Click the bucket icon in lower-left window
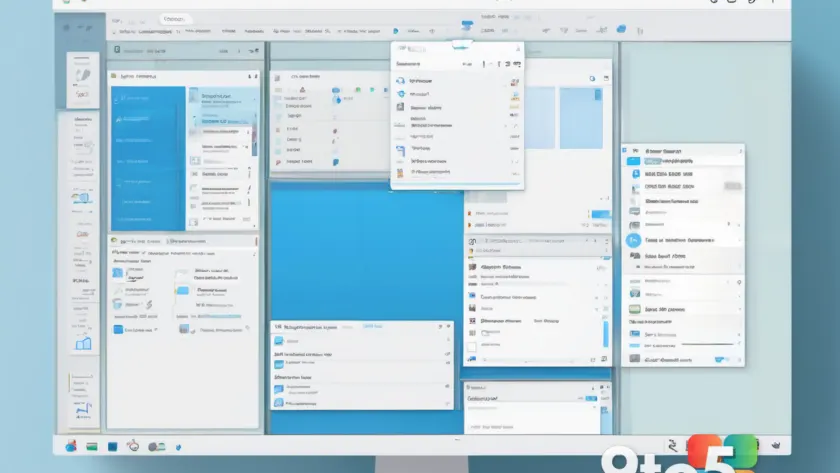Screen dimensions: 840x473 (117, 304)
